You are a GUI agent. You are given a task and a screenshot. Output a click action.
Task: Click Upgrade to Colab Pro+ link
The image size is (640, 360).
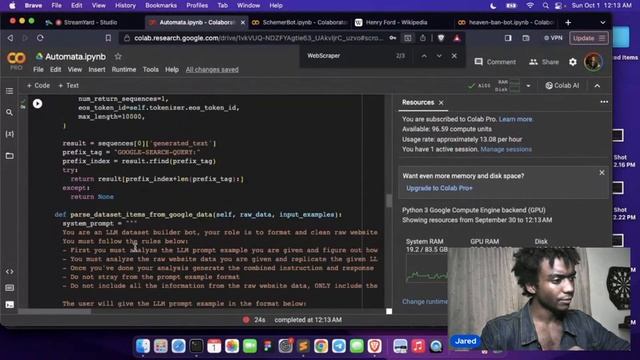click(x=439, y=188)
